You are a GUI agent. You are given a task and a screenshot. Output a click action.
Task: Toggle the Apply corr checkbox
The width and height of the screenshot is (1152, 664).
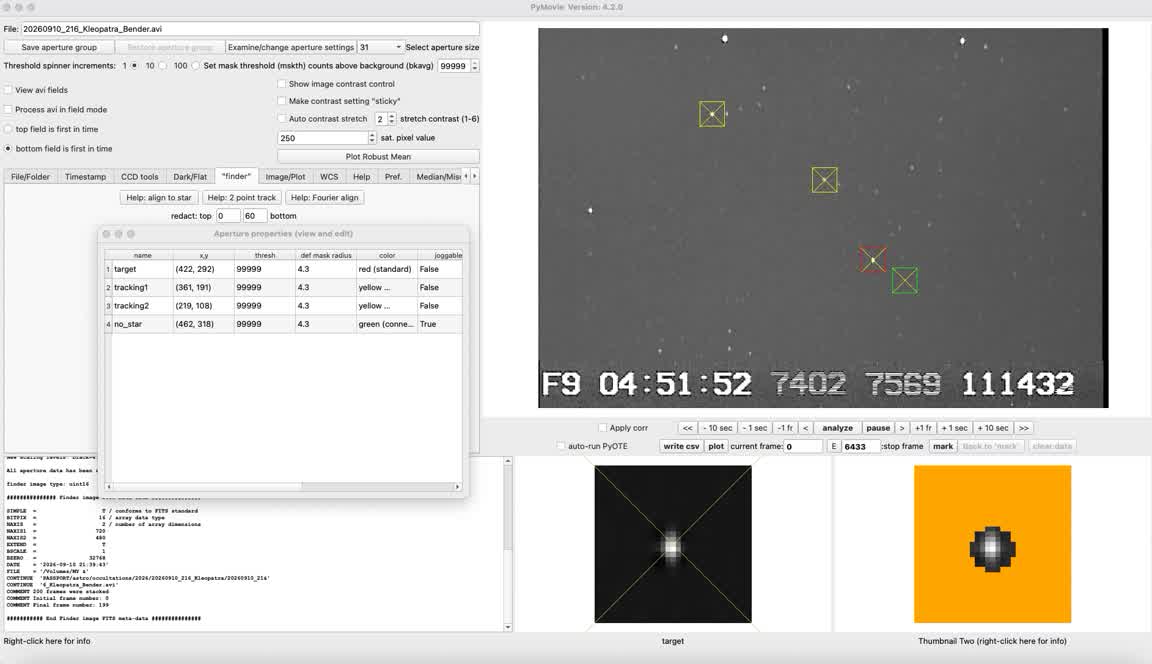click(x=602, y=428)
